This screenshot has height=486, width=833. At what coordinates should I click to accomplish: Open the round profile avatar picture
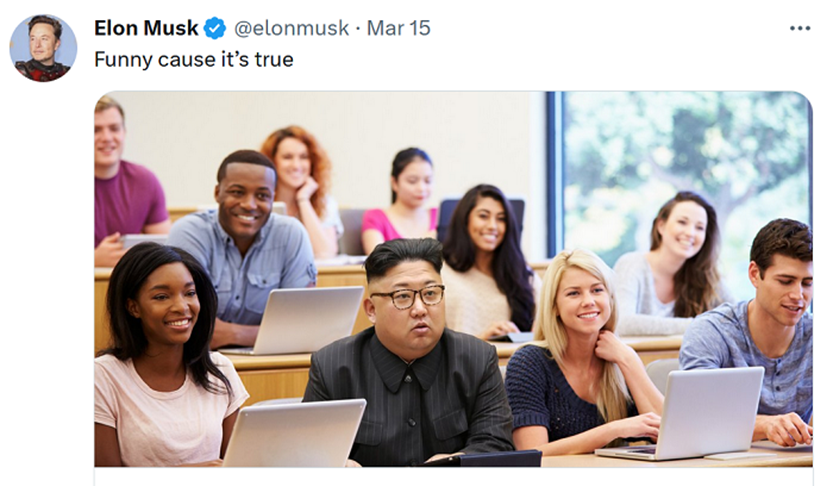tap(43, 48)
